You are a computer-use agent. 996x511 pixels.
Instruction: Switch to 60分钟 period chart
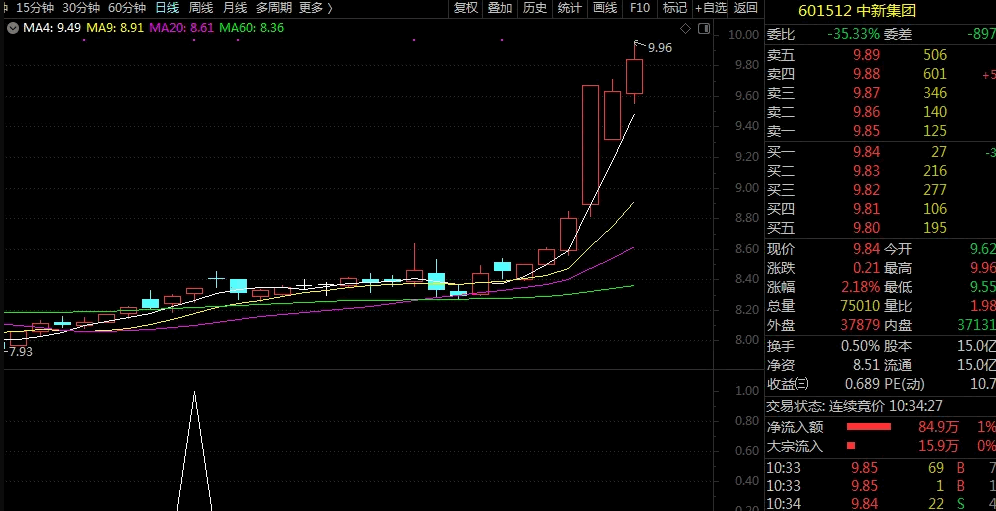coord(127,8)
